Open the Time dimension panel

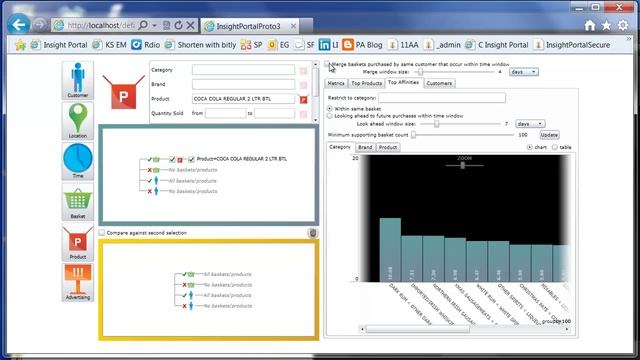pos(78,161)
